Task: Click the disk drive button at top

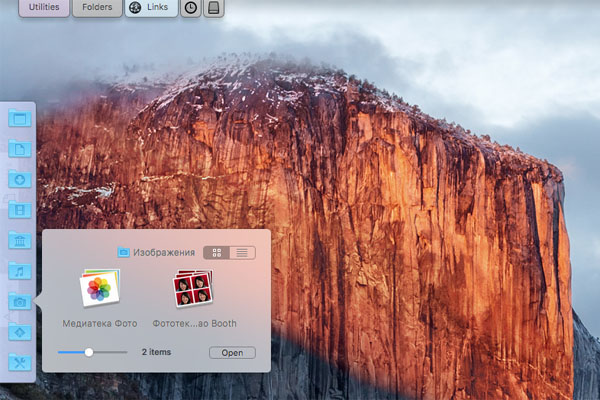Action: [x=214, y=8]
